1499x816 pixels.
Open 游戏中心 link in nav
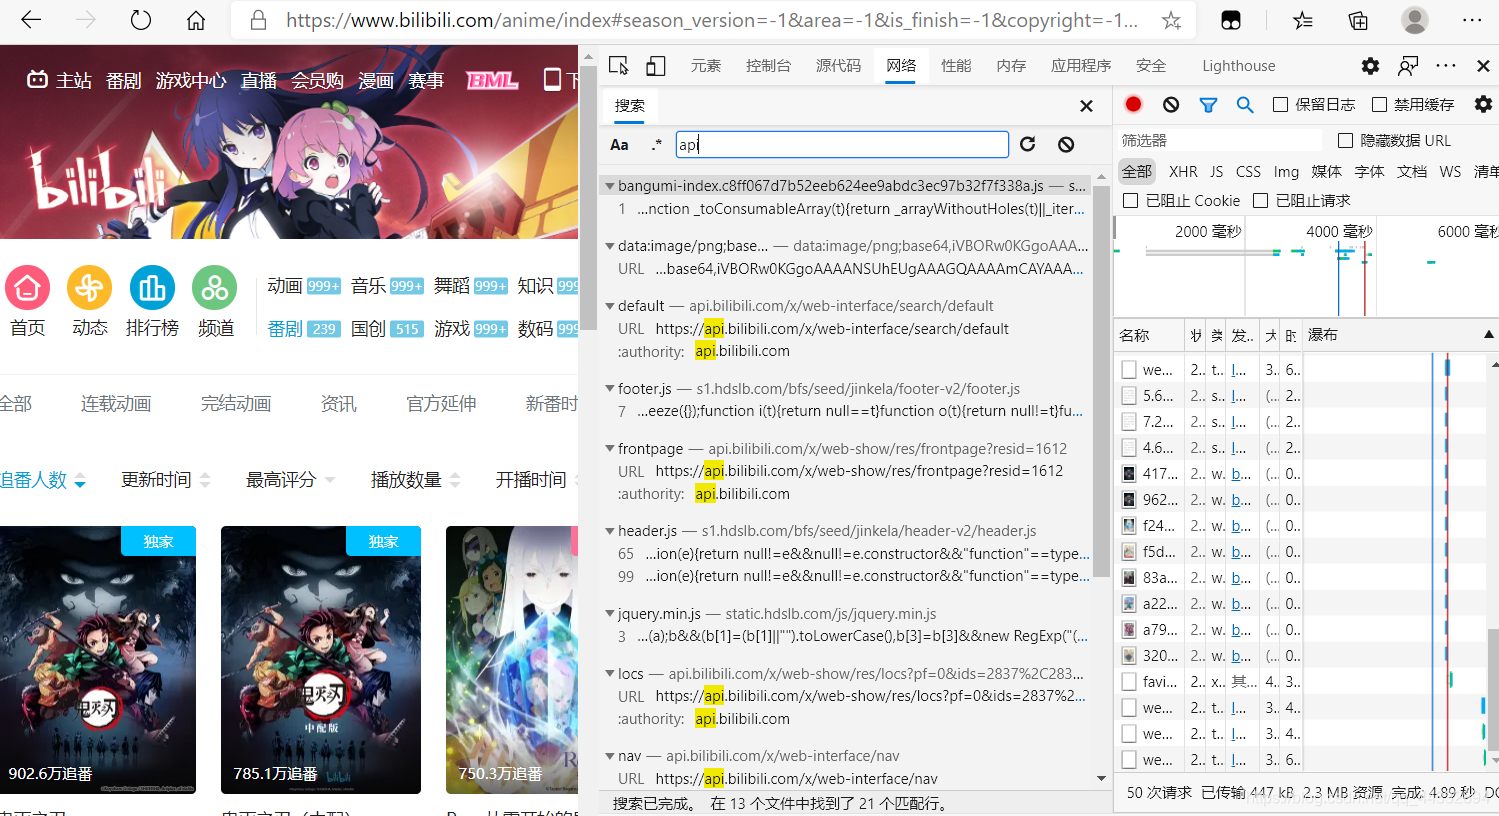coord(191,81)
